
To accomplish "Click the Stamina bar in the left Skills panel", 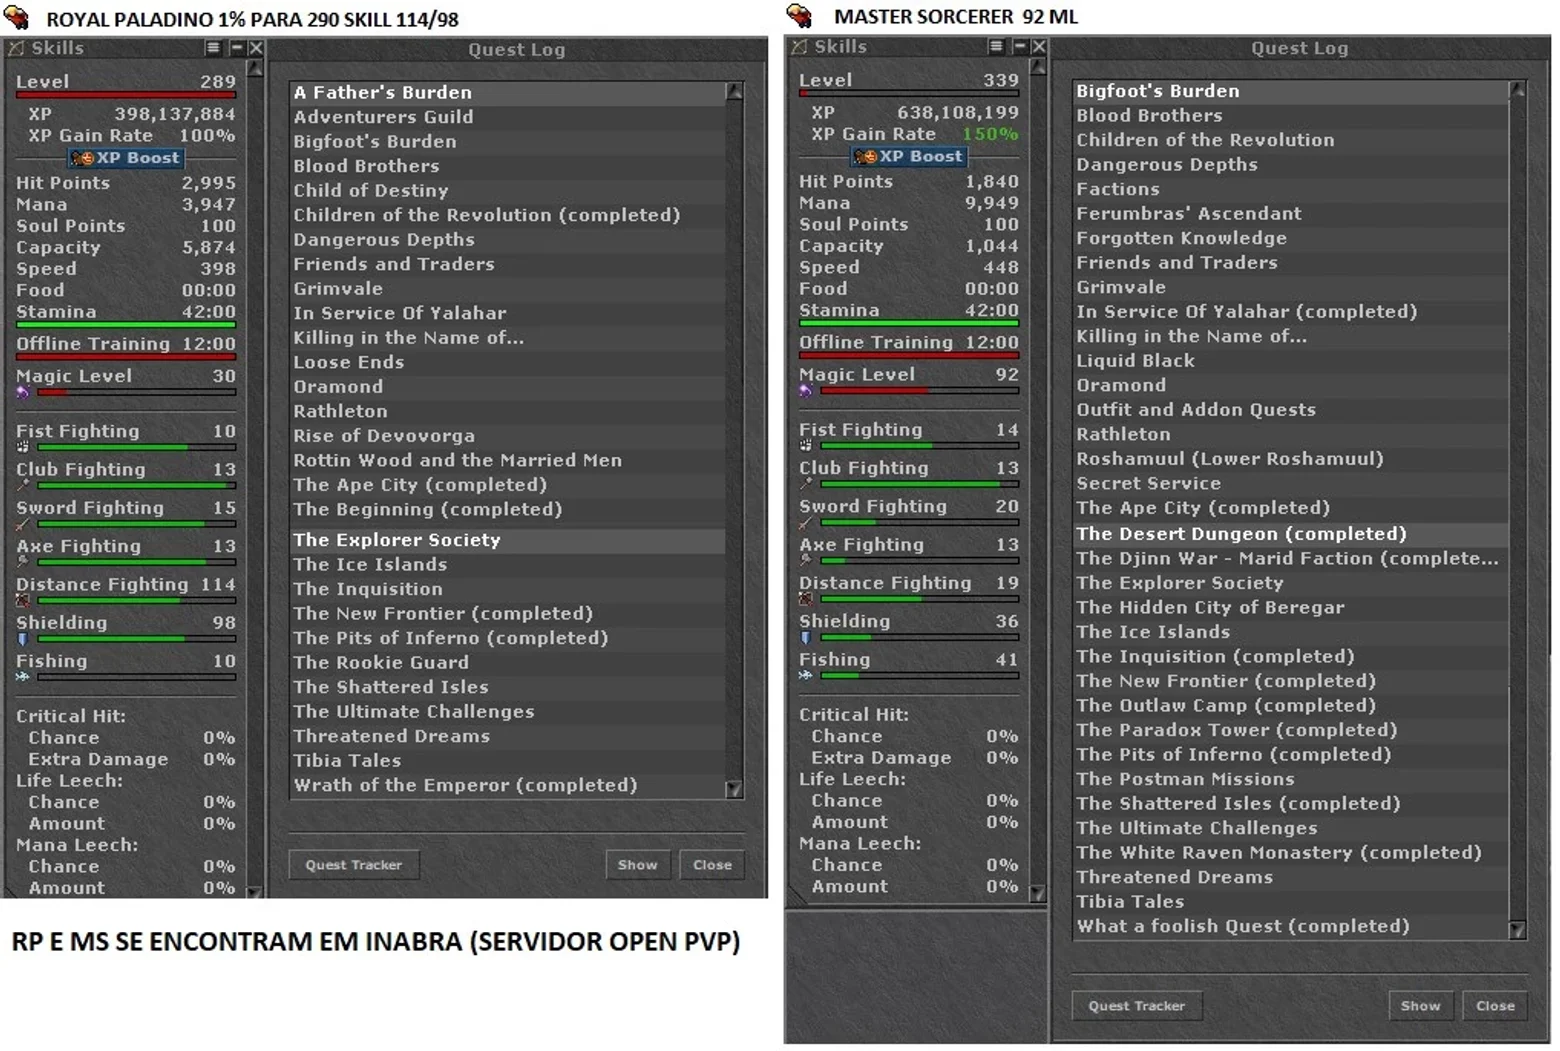I will (x=126, y=325).
